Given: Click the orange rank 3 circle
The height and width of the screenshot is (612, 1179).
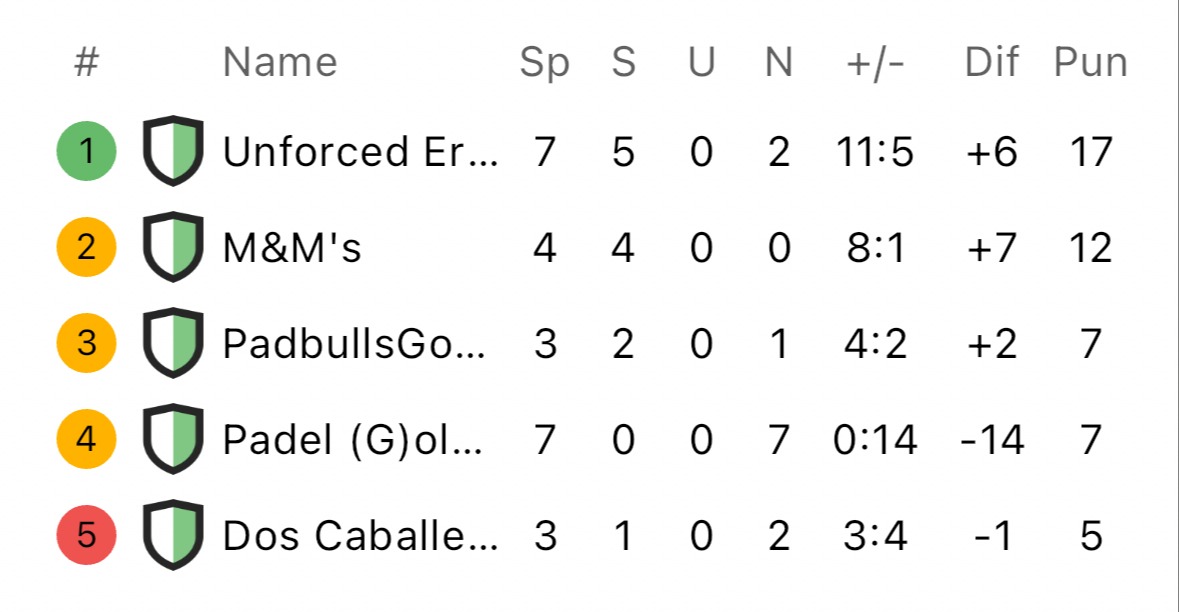Looking at the screenshot, I should point(86,343).
